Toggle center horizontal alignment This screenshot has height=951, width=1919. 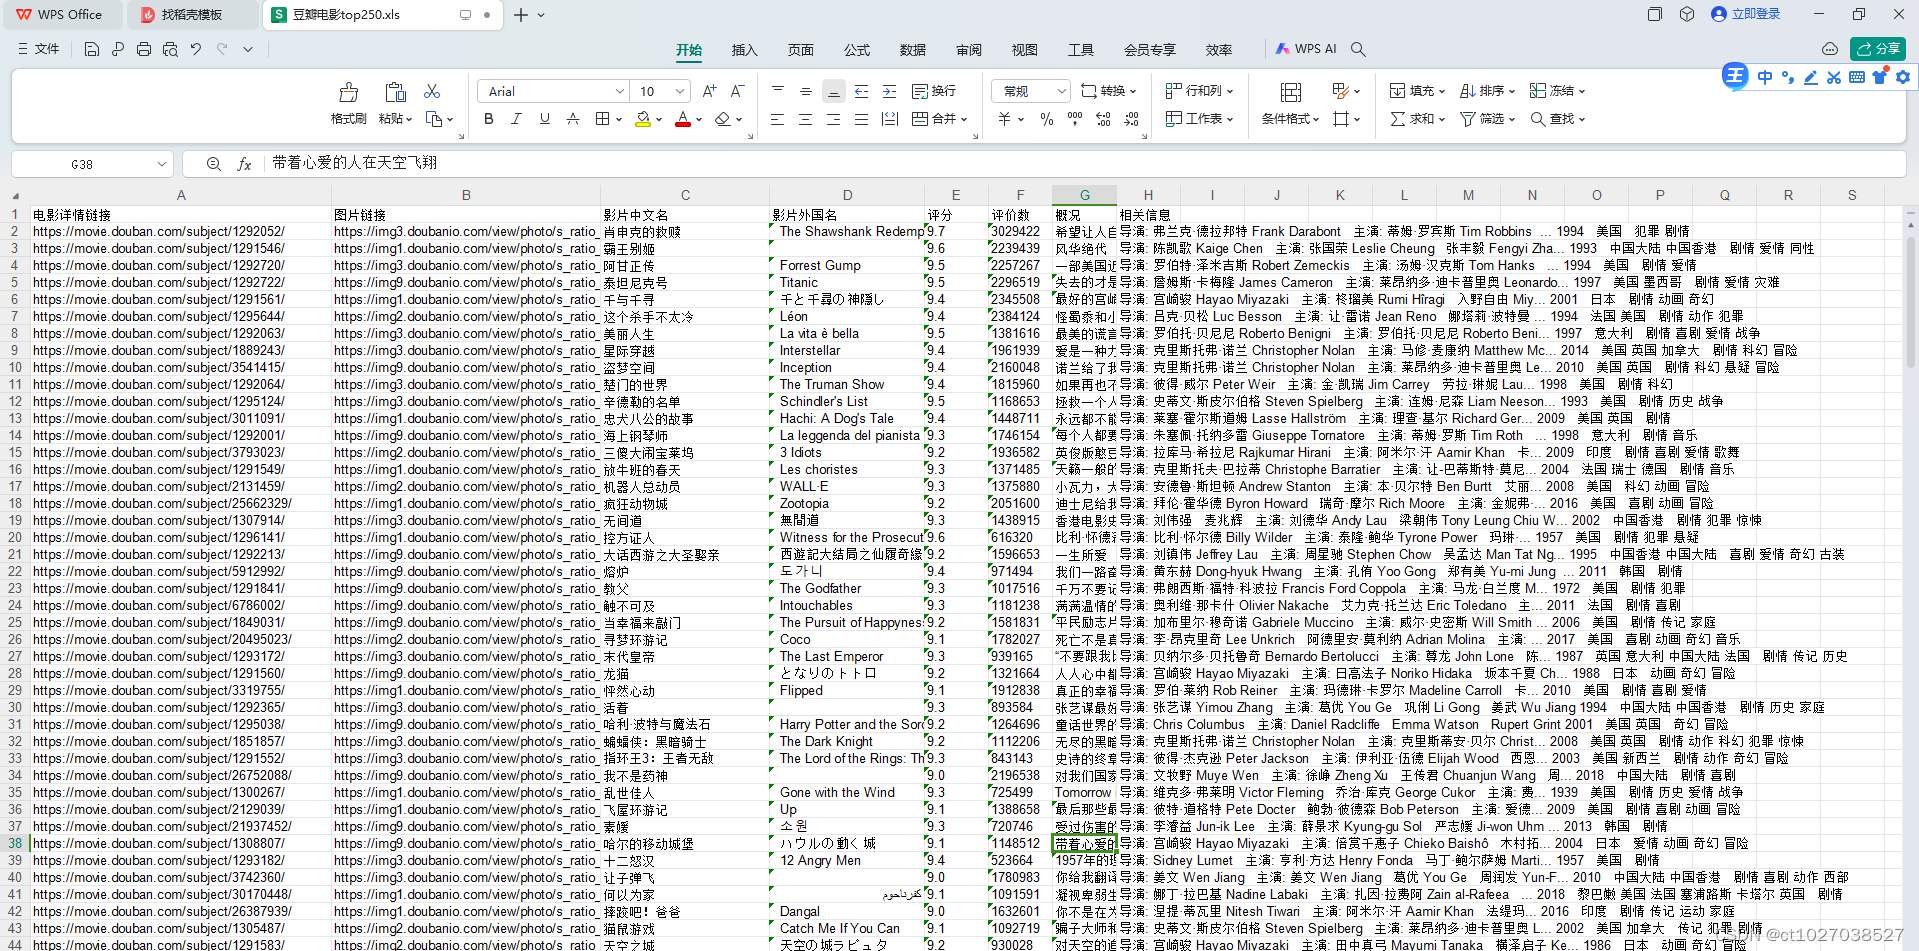click(805, 119)
